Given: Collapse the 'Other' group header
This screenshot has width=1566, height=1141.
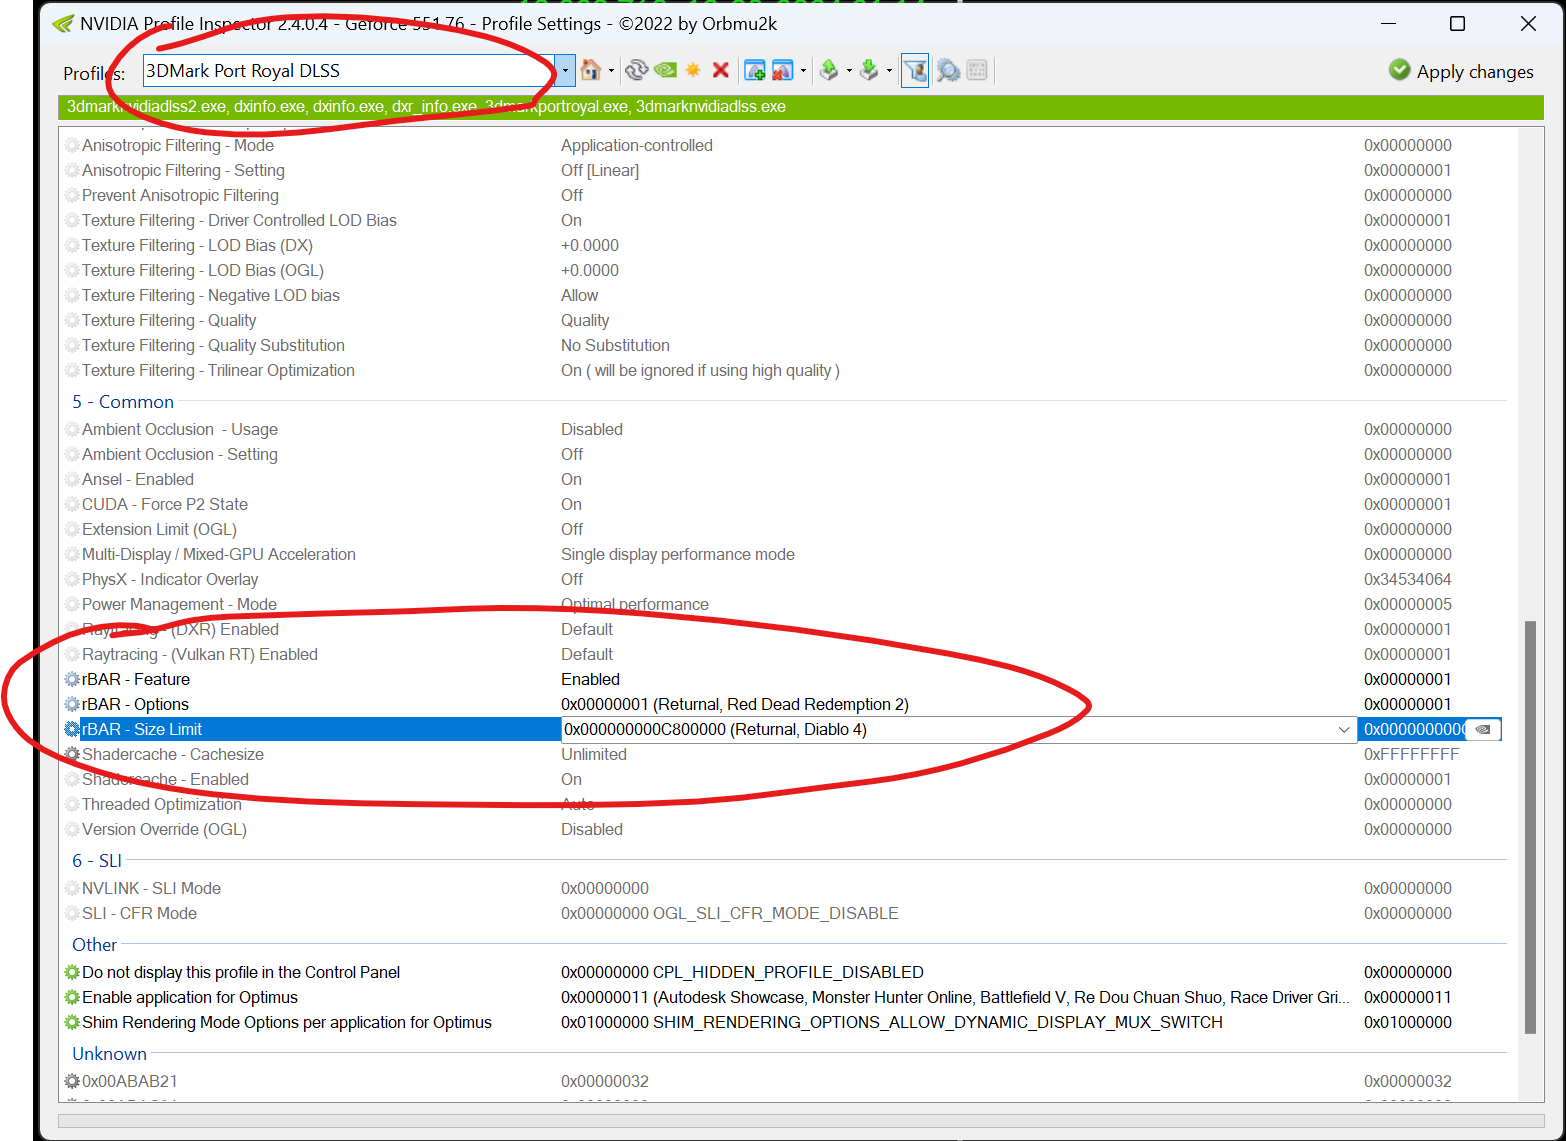Looking at the screenshot, I should [94, 945].
